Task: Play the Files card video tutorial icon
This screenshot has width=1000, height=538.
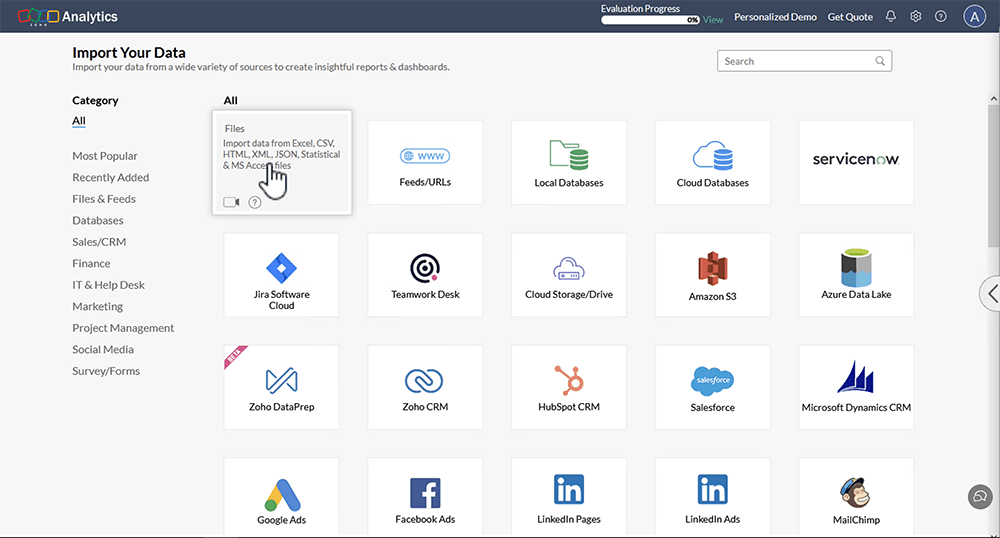Action: 231,202
